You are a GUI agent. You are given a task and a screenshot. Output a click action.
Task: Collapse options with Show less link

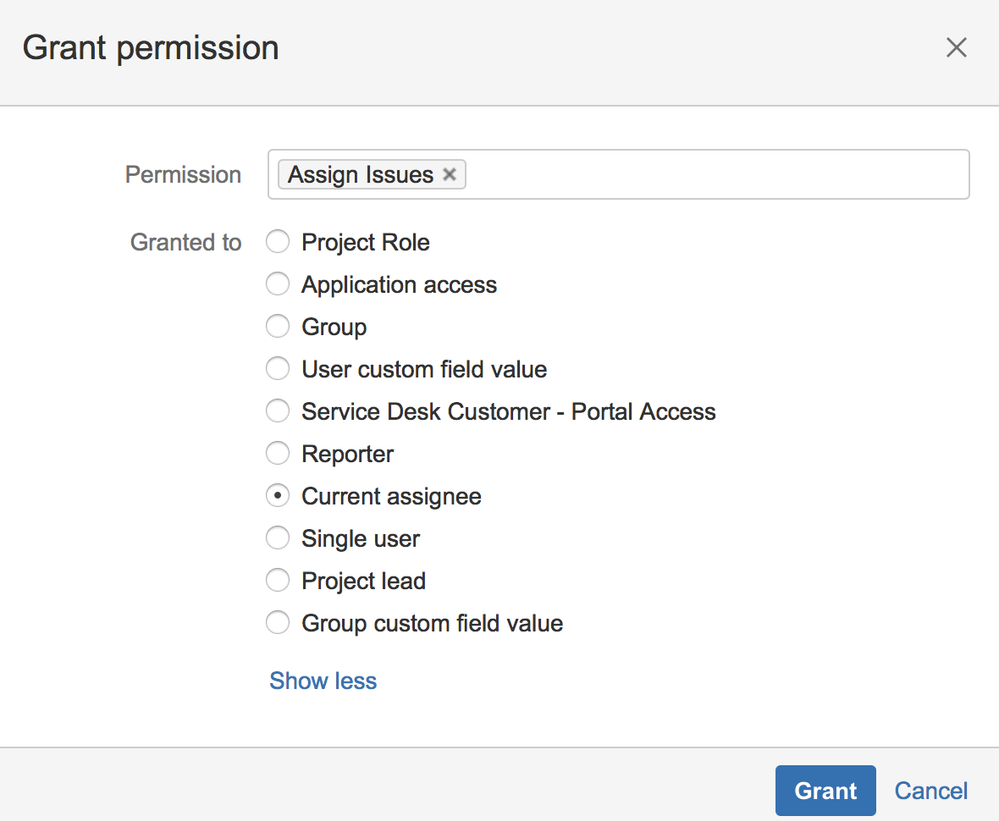click(323, 681)
